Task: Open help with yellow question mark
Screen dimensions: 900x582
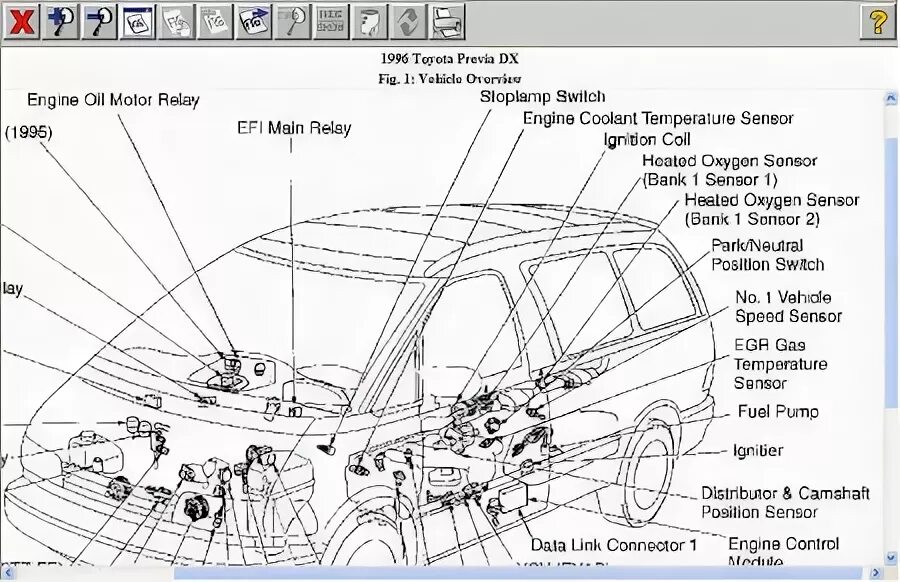Action: click(878, 22)
